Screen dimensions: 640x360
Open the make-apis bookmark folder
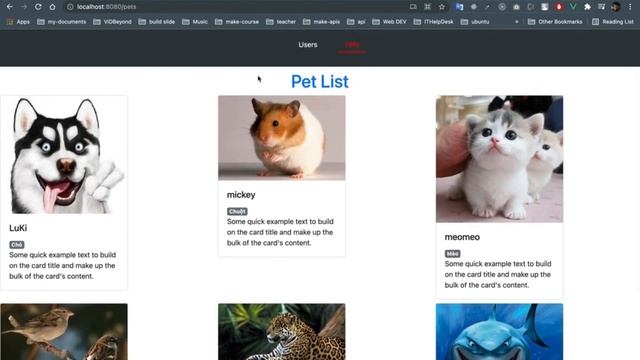tap(322, 22)
